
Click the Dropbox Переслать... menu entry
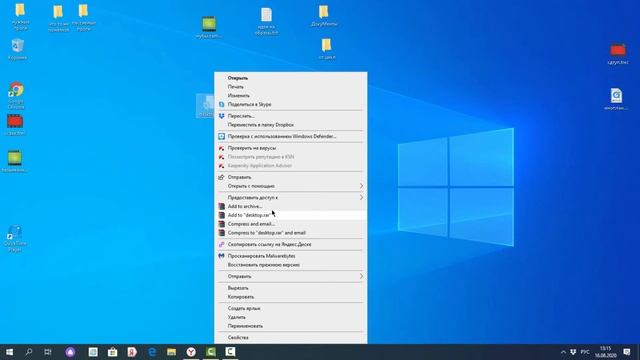291,116
